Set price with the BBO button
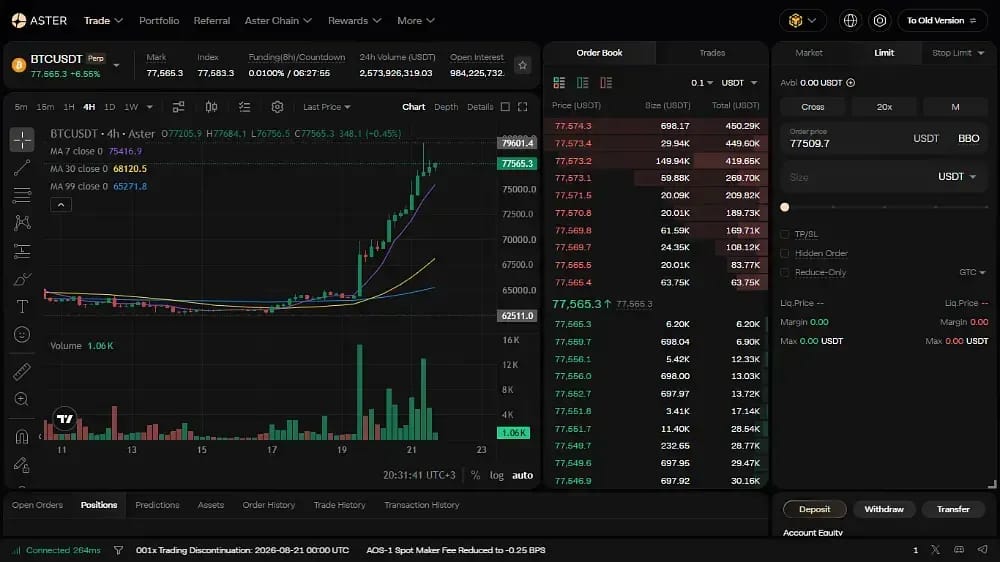 pos(968,138)
